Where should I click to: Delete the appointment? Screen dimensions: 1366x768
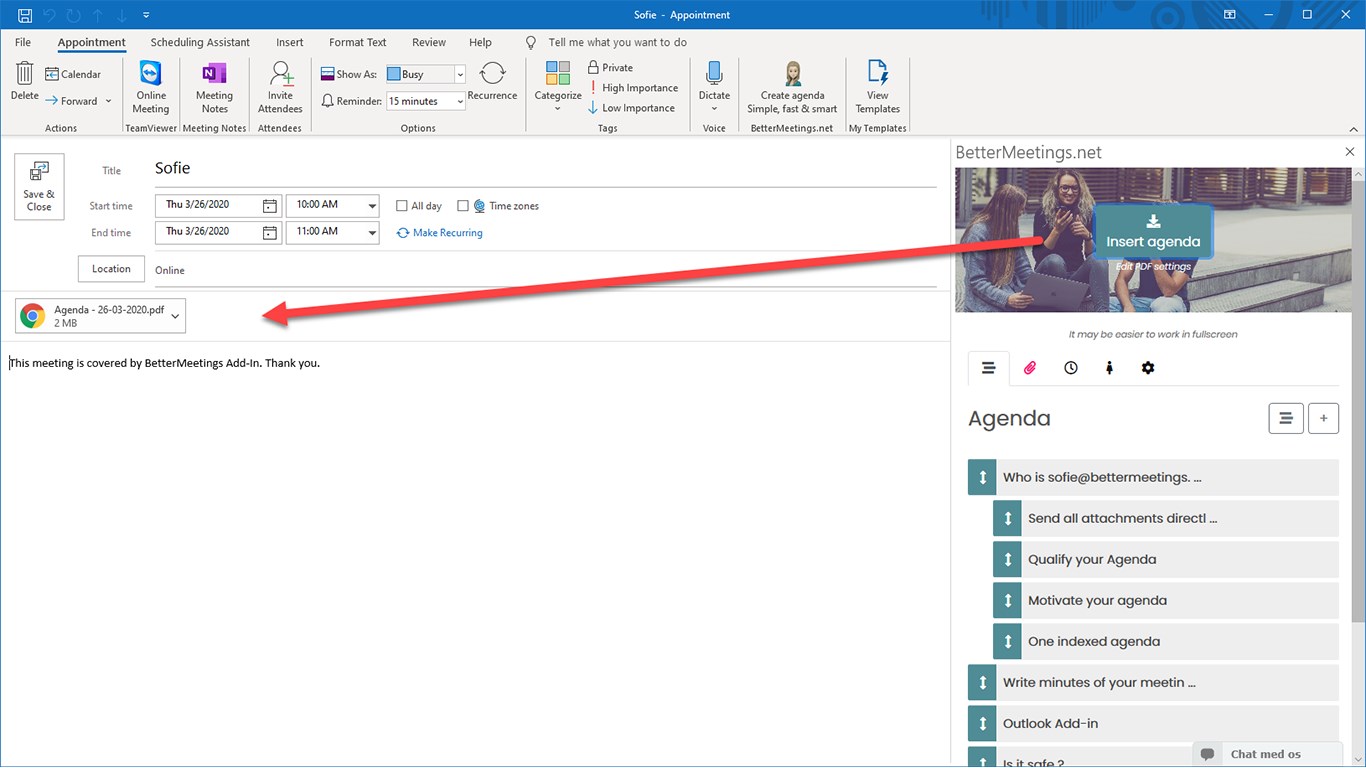click(x=25, y=82)
